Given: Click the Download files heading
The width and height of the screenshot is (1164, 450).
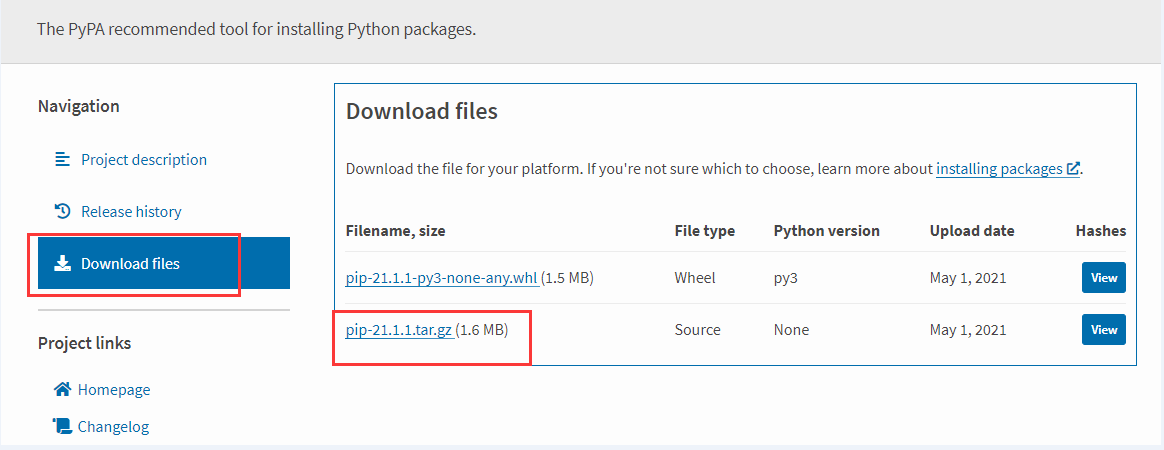Looking at the screenshot, I should pos(421,111).
